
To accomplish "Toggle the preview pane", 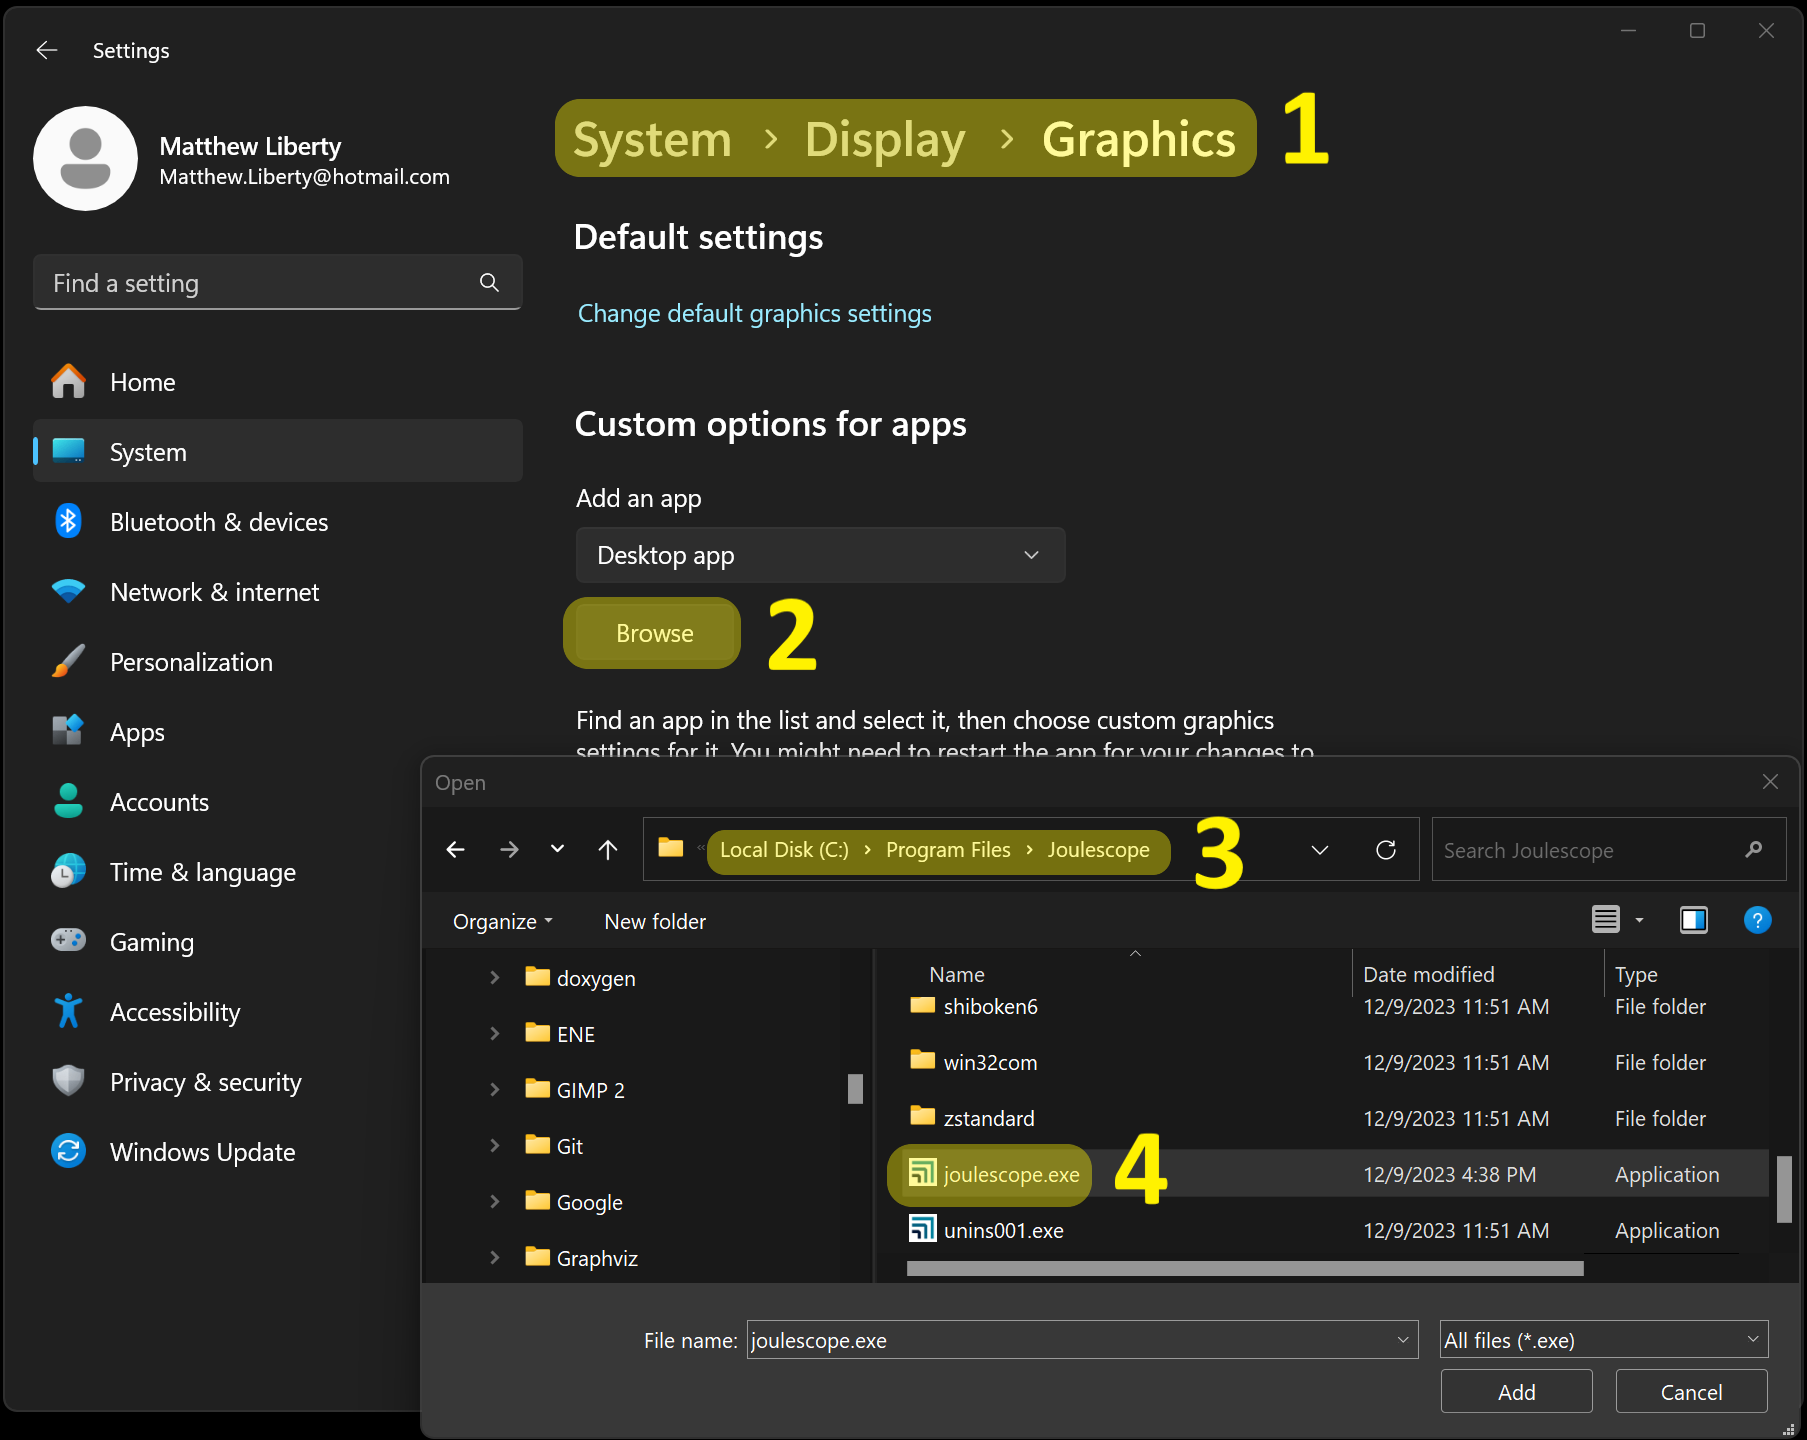I will (x=1694, y=919).
